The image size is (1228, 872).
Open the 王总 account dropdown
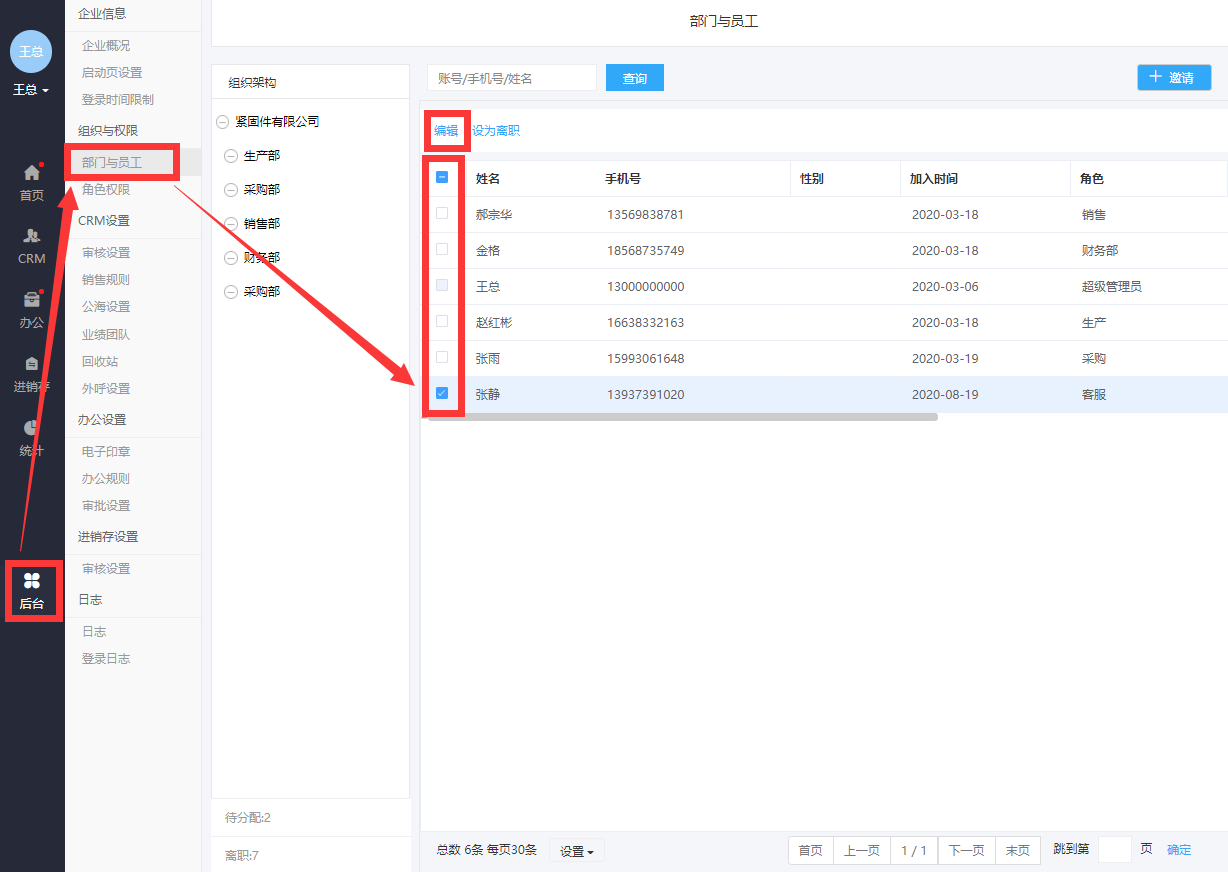coord(31,90)
